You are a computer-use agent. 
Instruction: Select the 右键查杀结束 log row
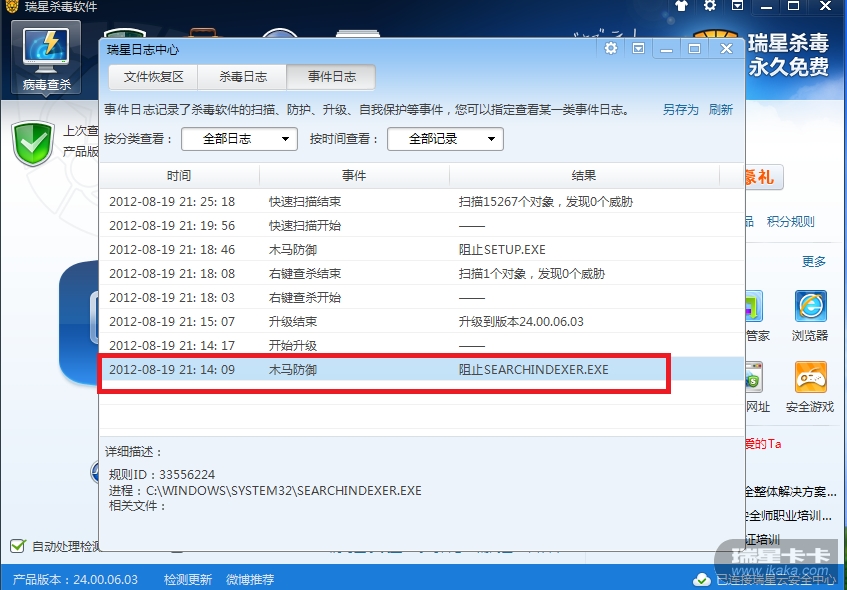421,273
